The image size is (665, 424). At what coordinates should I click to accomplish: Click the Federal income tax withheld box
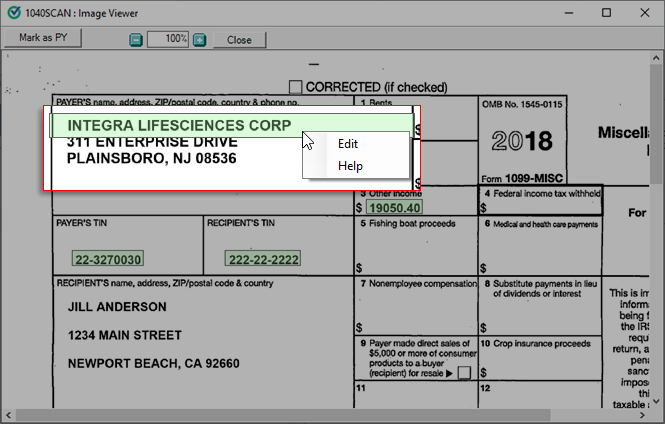click(541, 200)
